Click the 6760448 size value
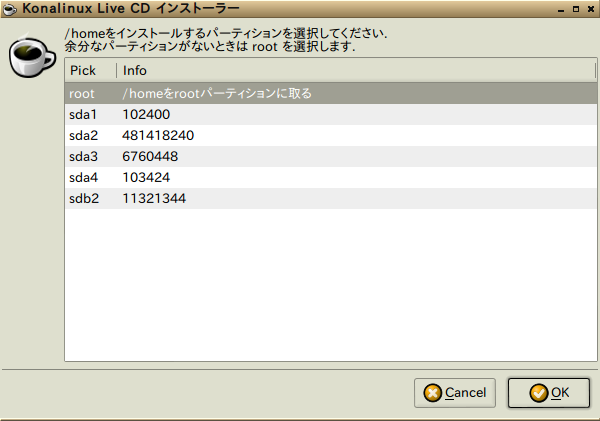600x421 pixels. pyautogui.click(x=150, y=157)
